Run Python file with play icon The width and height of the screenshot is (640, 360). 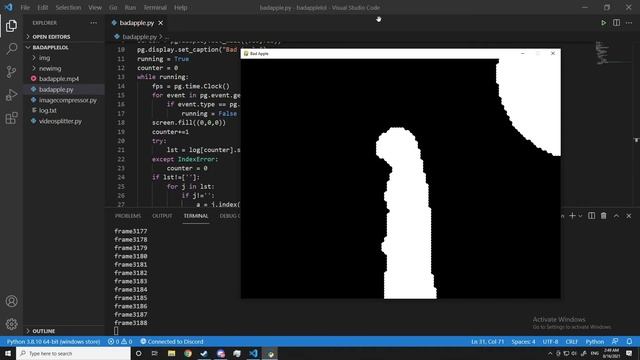(x=603, y=23)
